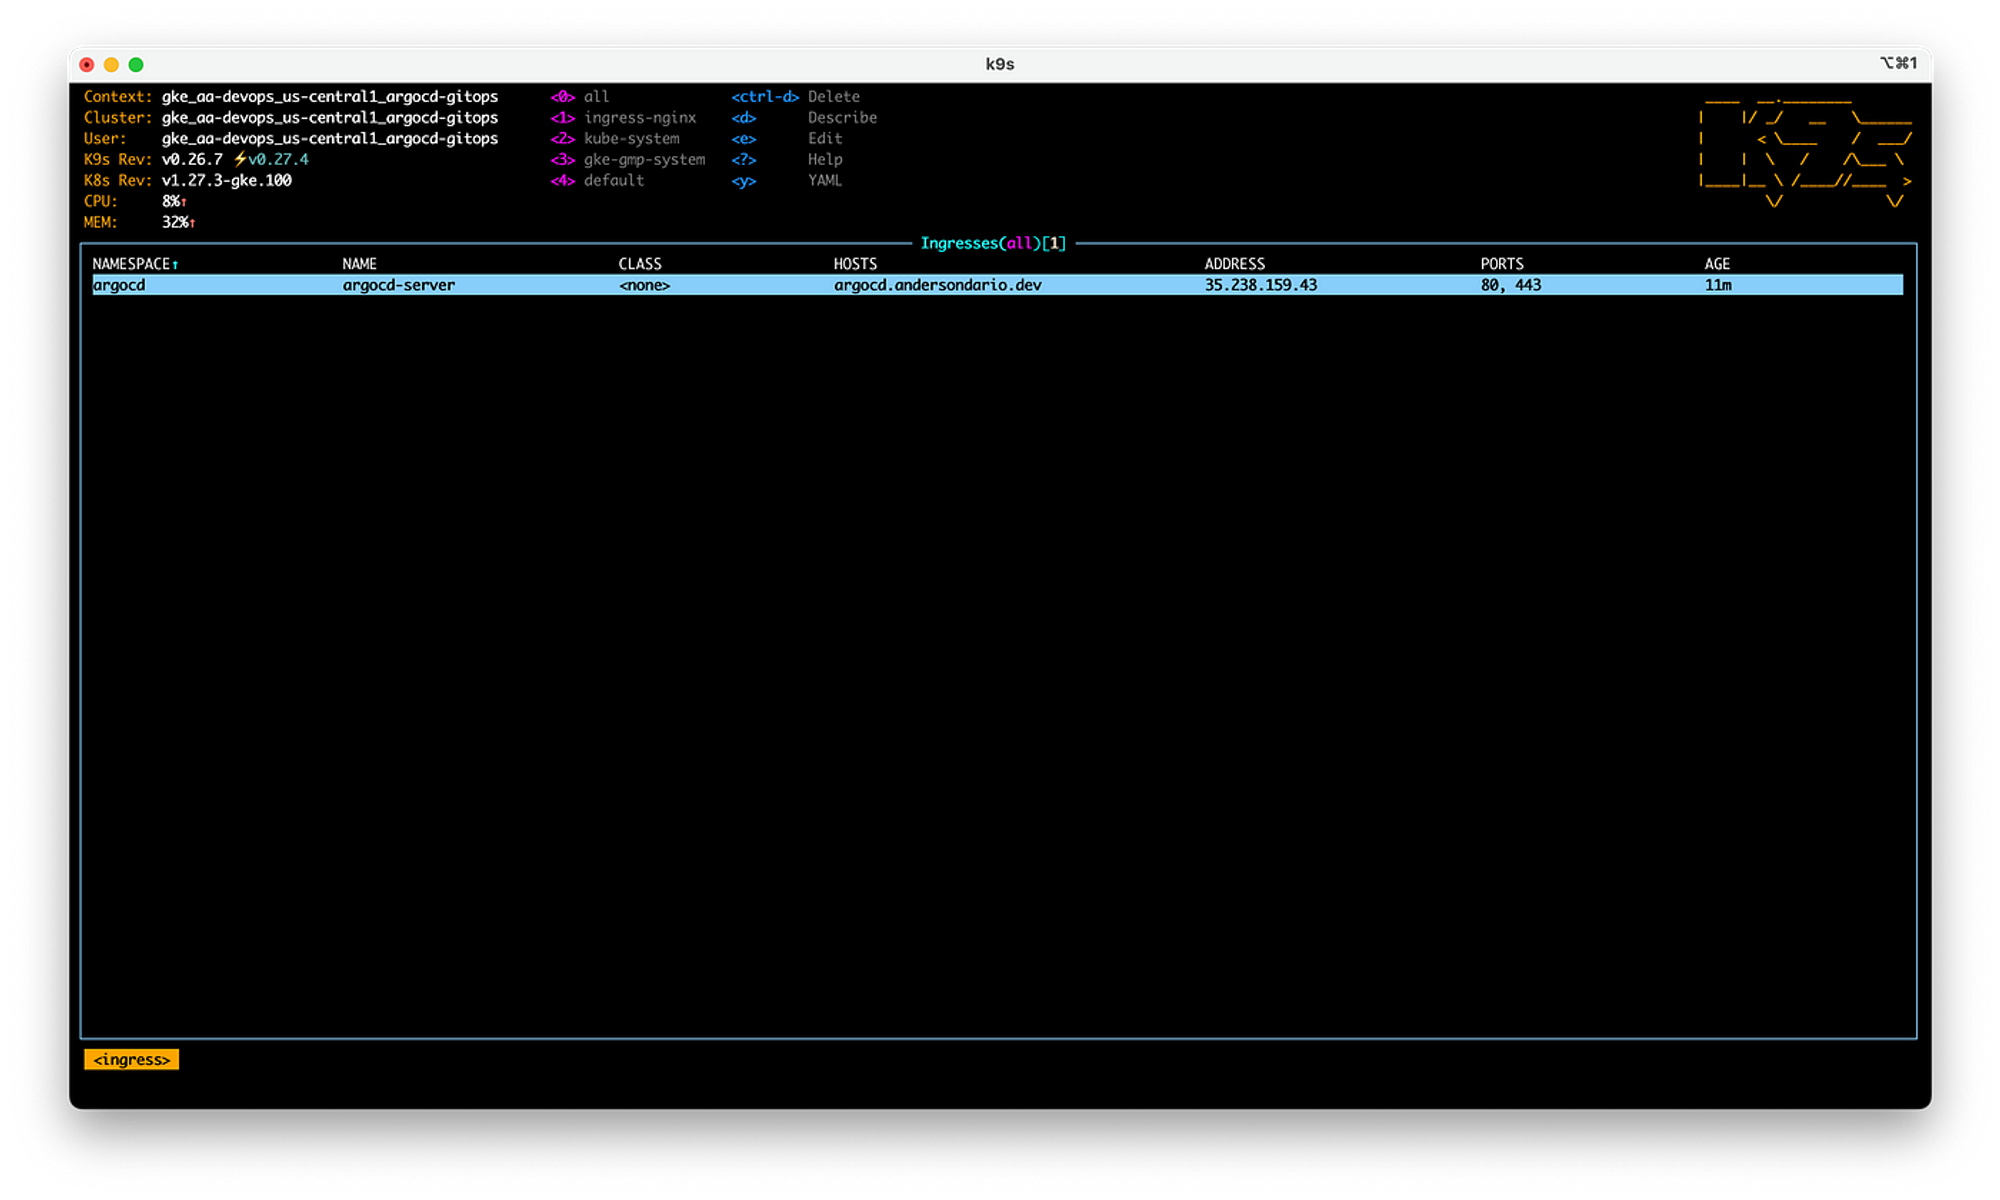Click the yellow minimize window button
This screenshot has height=1200, width=2000.
[x=111, y=64]
